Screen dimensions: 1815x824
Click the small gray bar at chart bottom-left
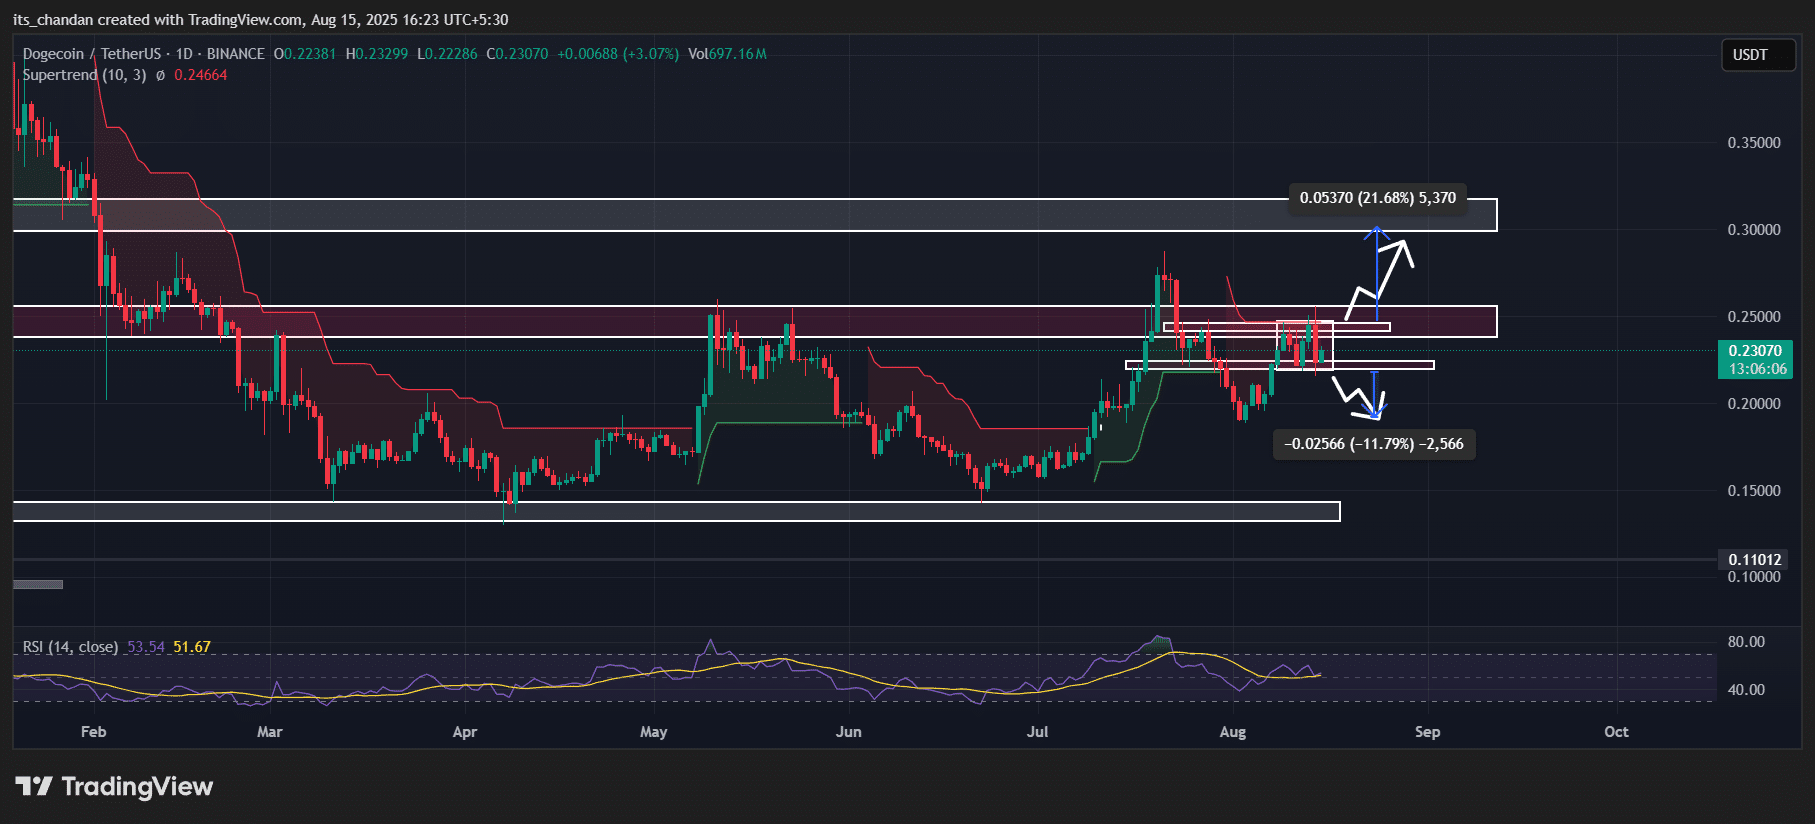tap(38, 585)
